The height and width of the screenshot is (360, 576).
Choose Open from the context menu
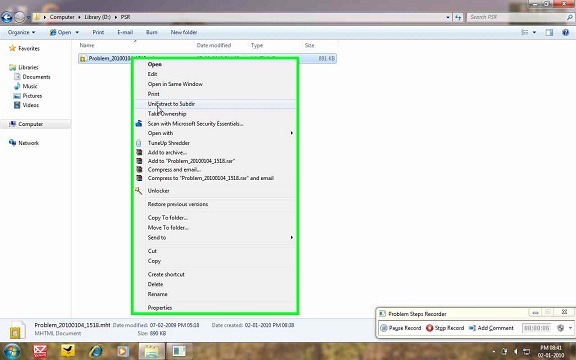click(155, 64)
